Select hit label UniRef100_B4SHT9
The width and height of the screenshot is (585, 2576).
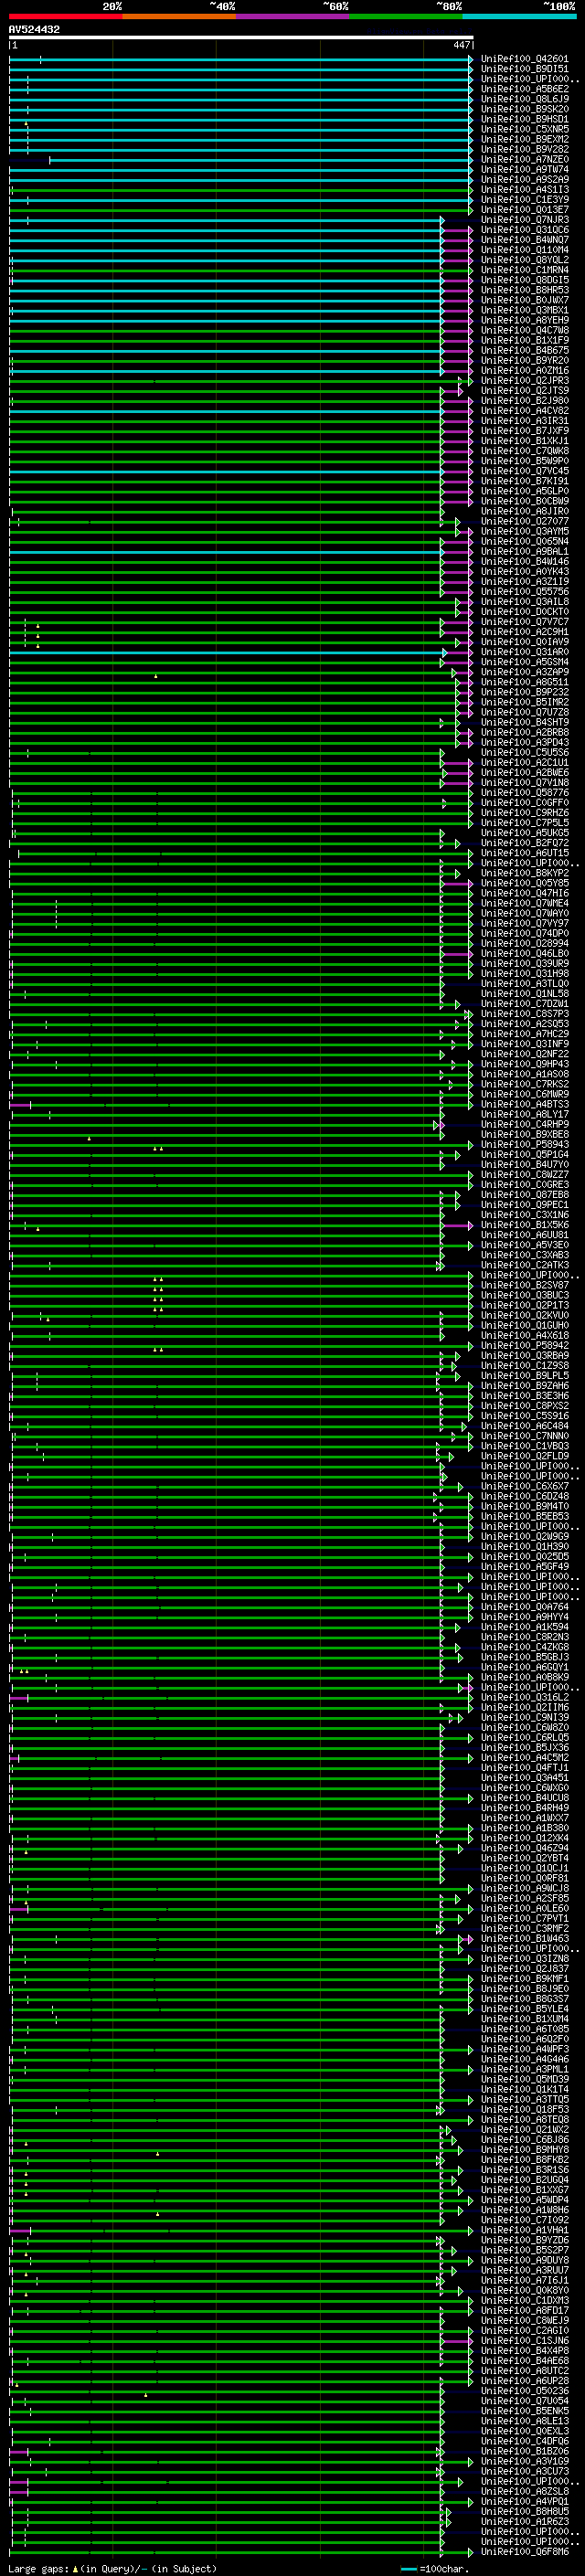tap(525, 722)
